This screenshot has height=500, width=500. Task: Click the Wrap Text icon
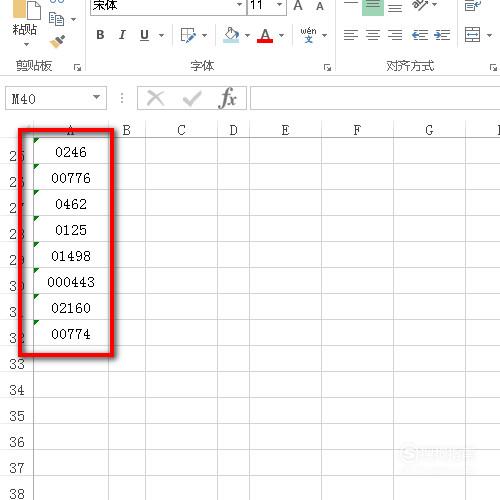[473, 6]
